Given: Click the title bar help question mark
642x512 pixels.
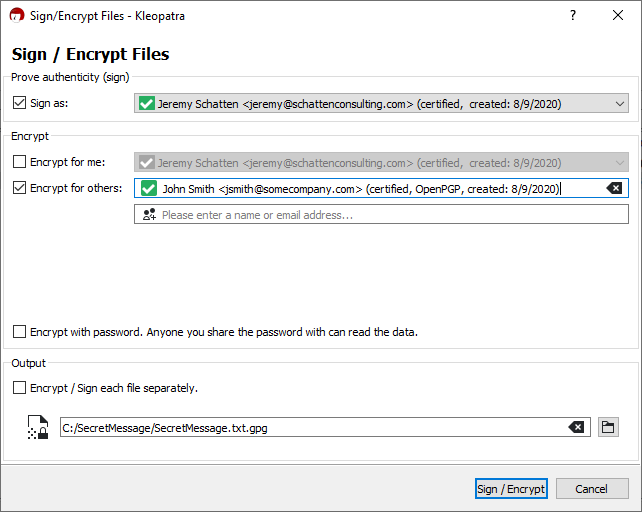Looking at the screenshot, I should point(573,16).
